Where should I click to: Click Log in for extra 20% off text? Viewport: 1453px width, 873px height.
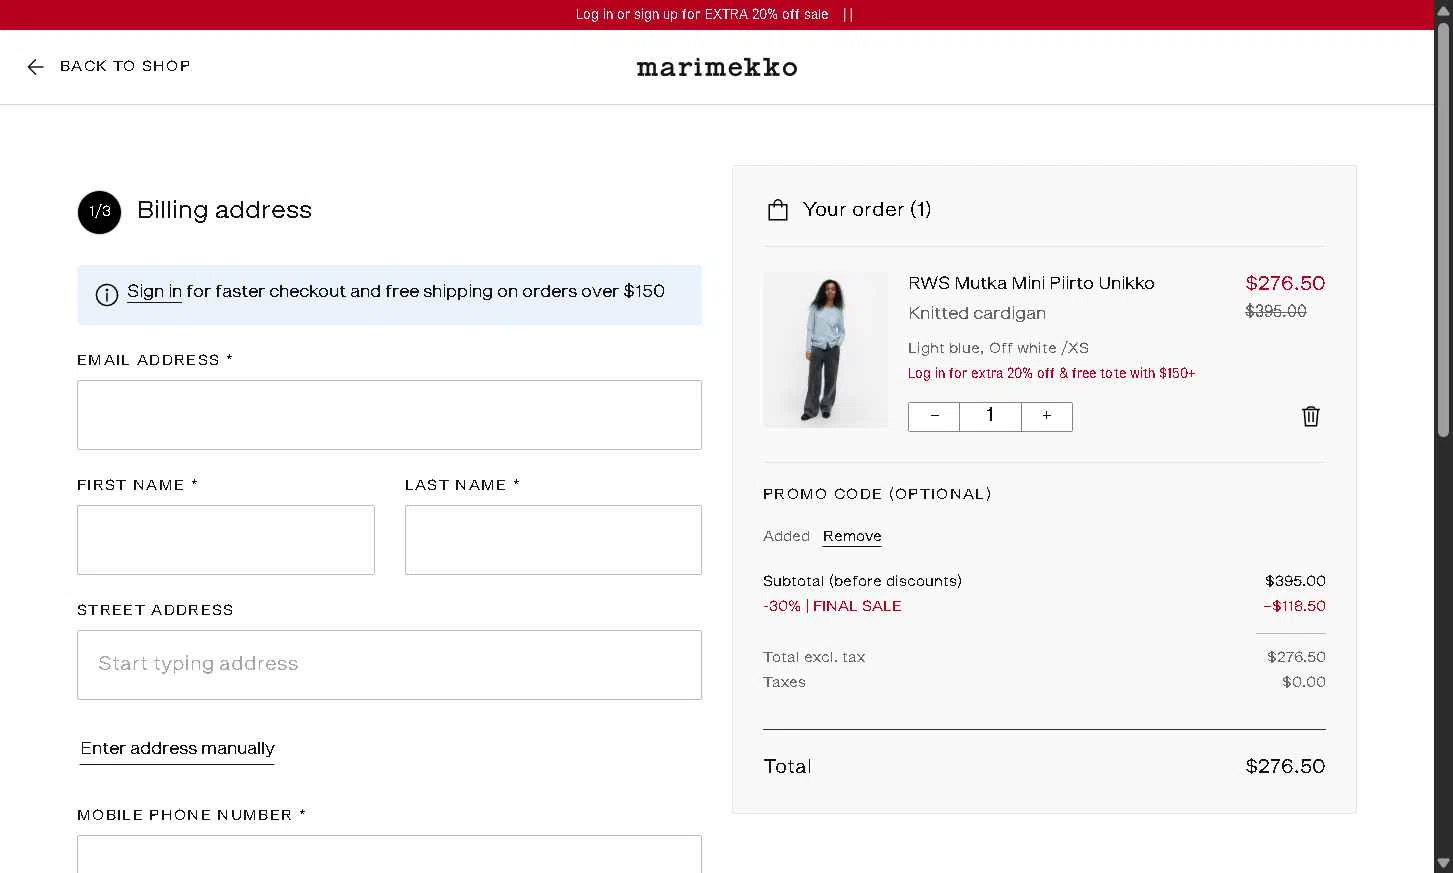click(1051, 373)
